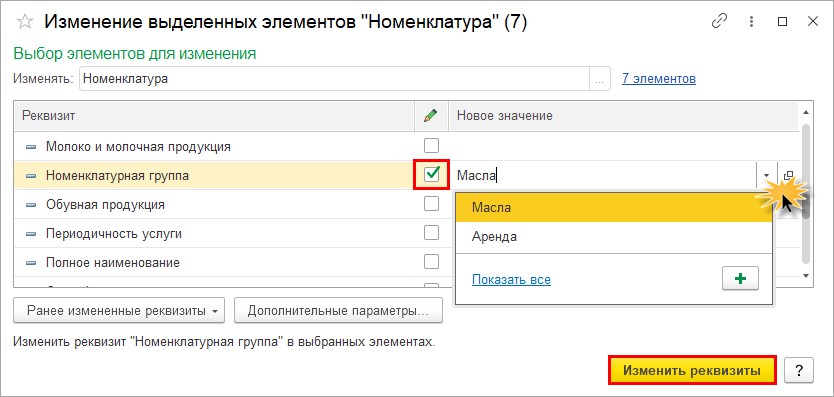Screen dimensions: 834x397
Task: Click the Изменить реквизиты button
Action: (x=692, y=370)
